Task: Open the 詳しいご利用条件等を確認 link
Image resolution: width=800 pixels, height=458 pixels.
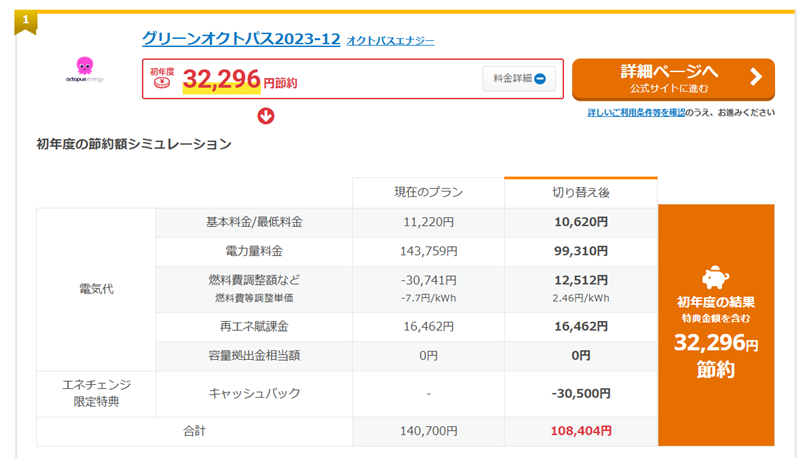Action: (x=636, y=113)
